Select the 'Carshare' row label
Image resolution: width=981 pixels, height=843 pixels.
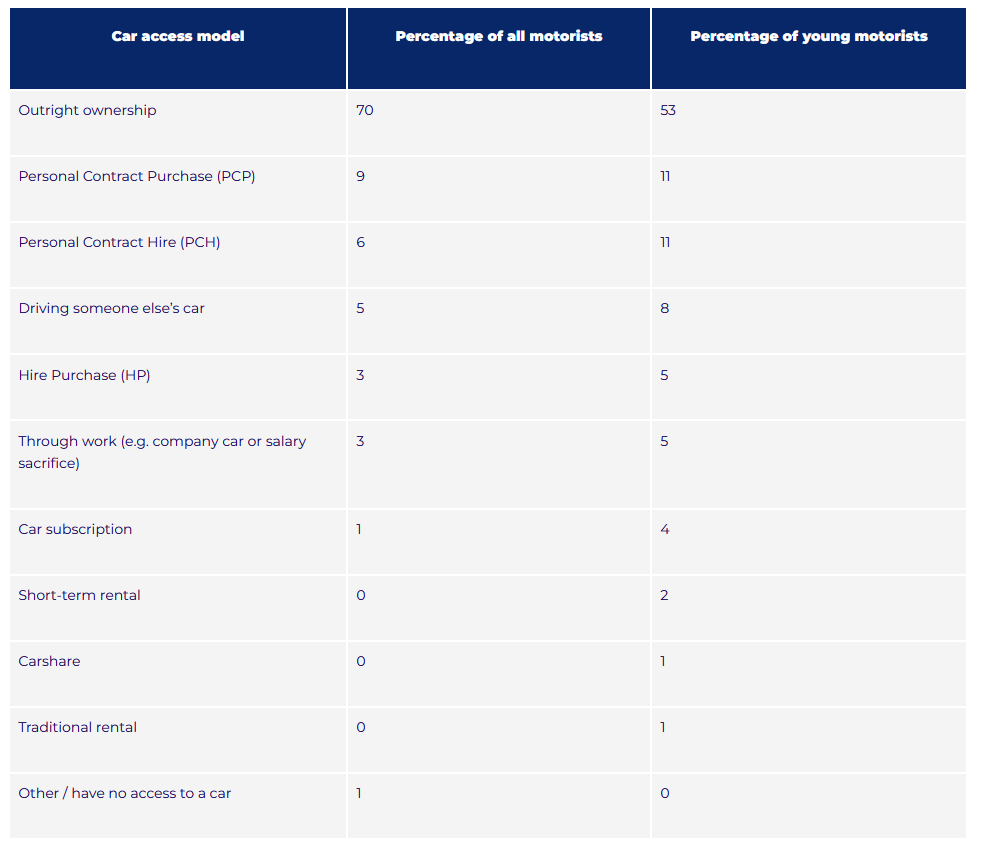49,661
